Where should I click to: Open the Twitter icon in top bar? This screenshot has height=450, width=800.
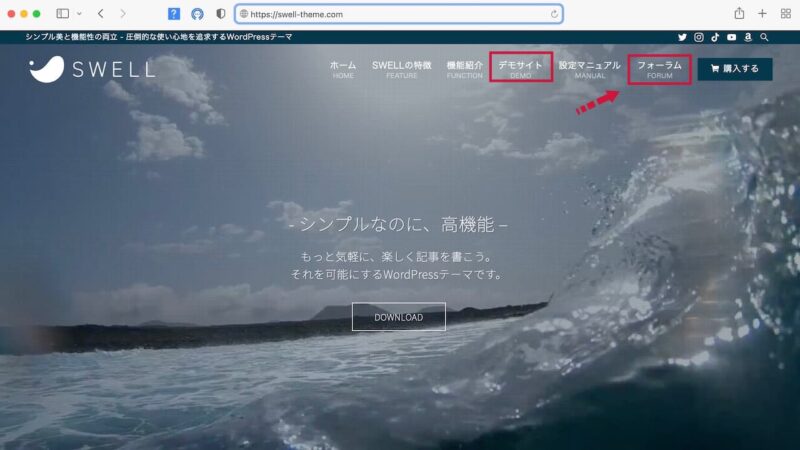[x=682, y=37]
